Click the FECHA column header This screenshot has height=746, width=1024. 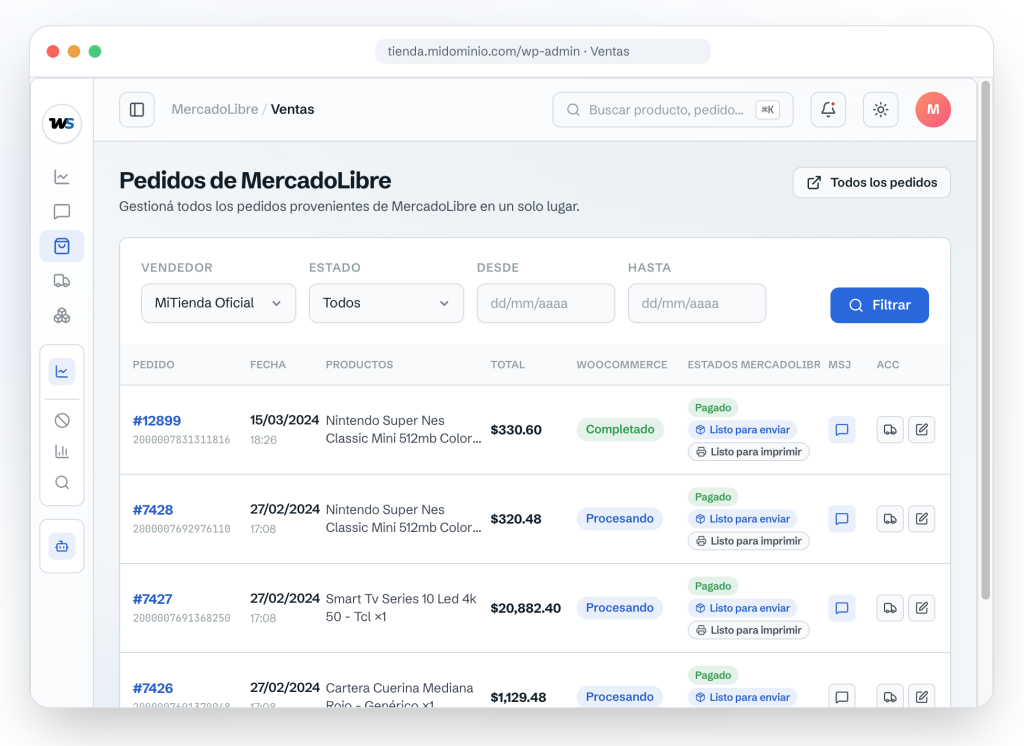pos(268,365)
